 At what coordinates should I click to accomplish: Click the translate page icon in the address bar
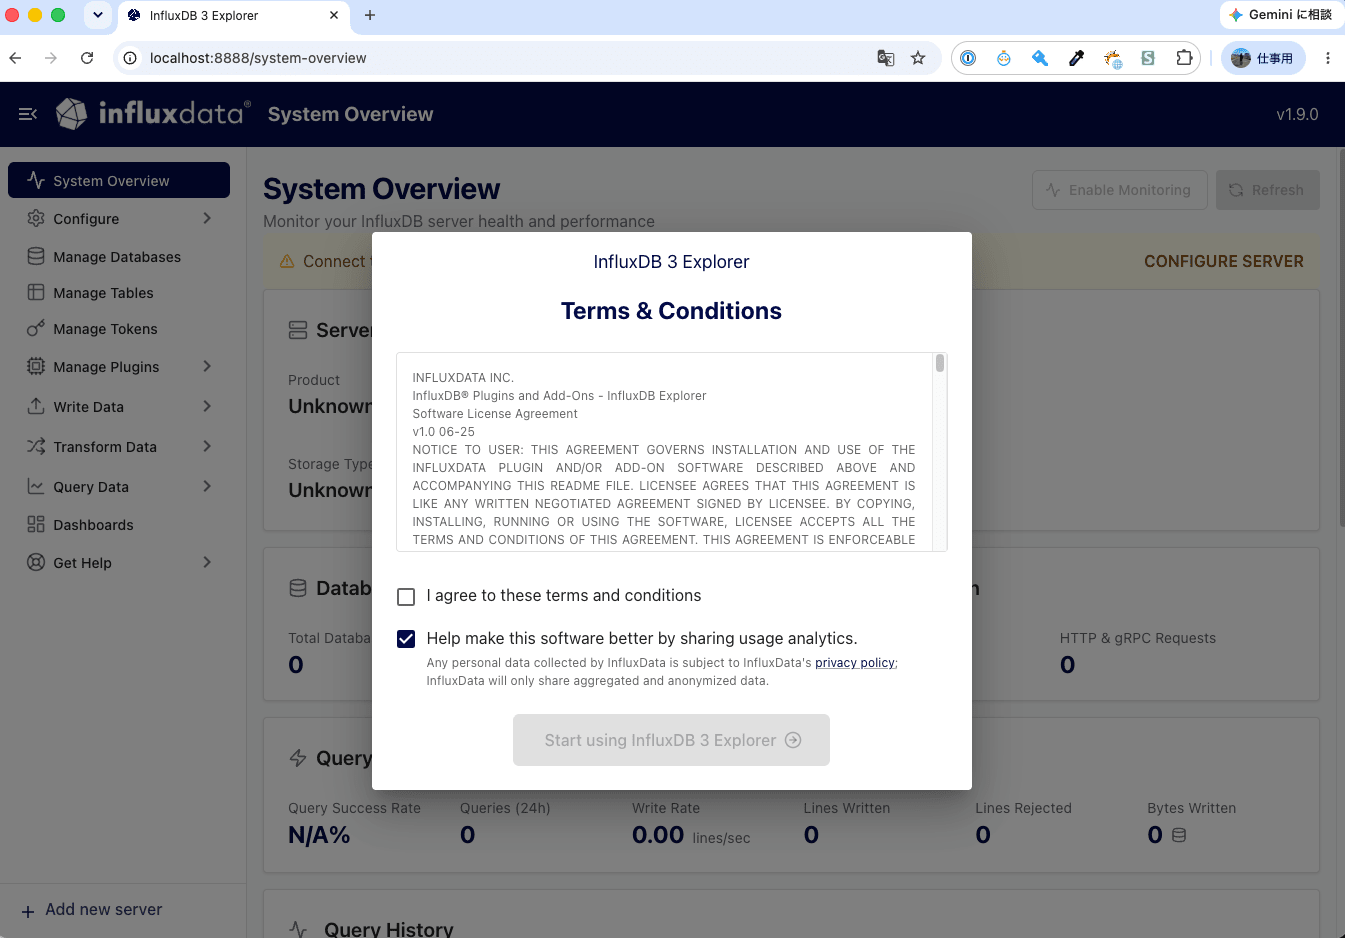[885, 58]
